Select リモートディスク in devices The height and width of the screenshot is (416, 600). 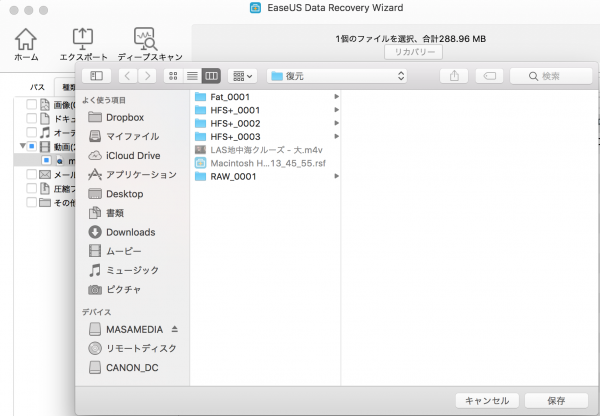[x=132, y=348]
